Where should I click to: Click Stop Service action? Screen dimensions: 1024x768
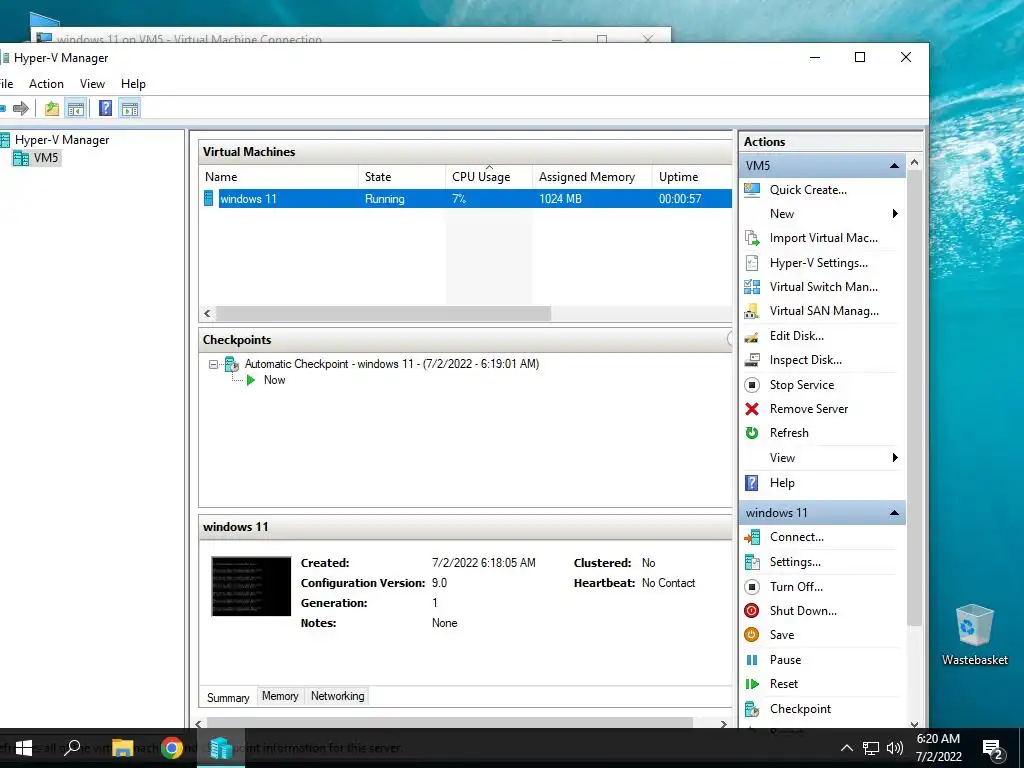801,385
